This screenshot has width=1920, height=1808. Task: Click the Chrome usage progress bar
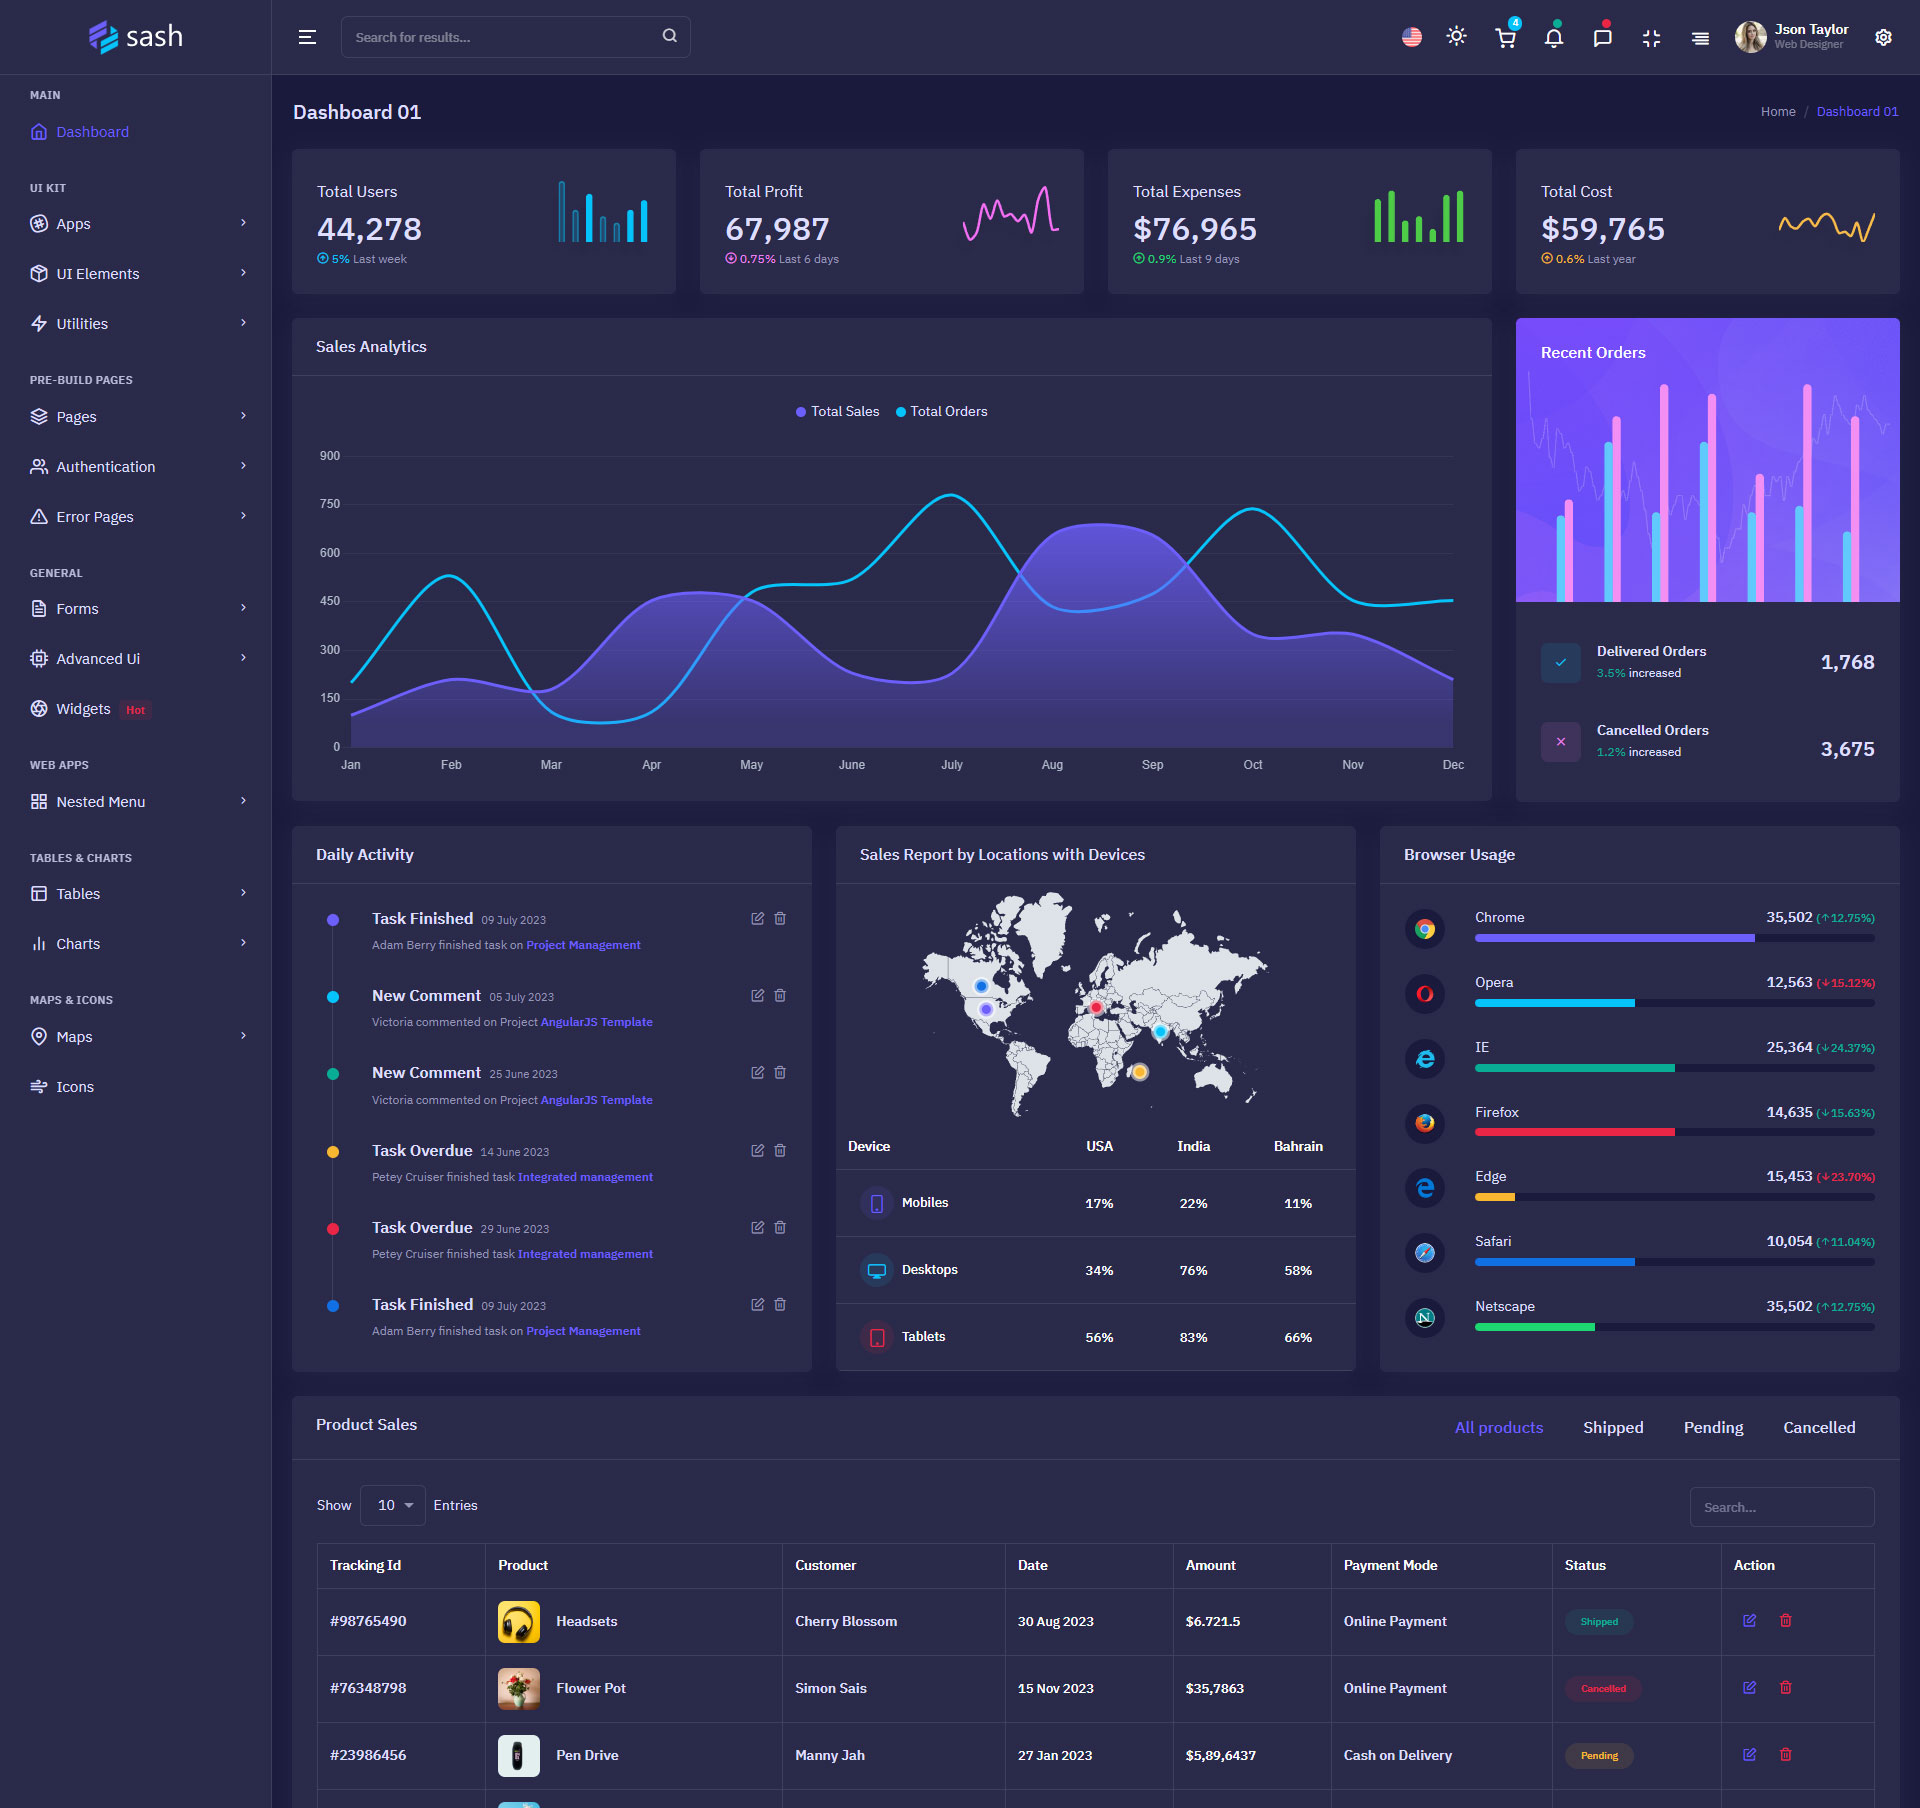(x=1673, y=938)
